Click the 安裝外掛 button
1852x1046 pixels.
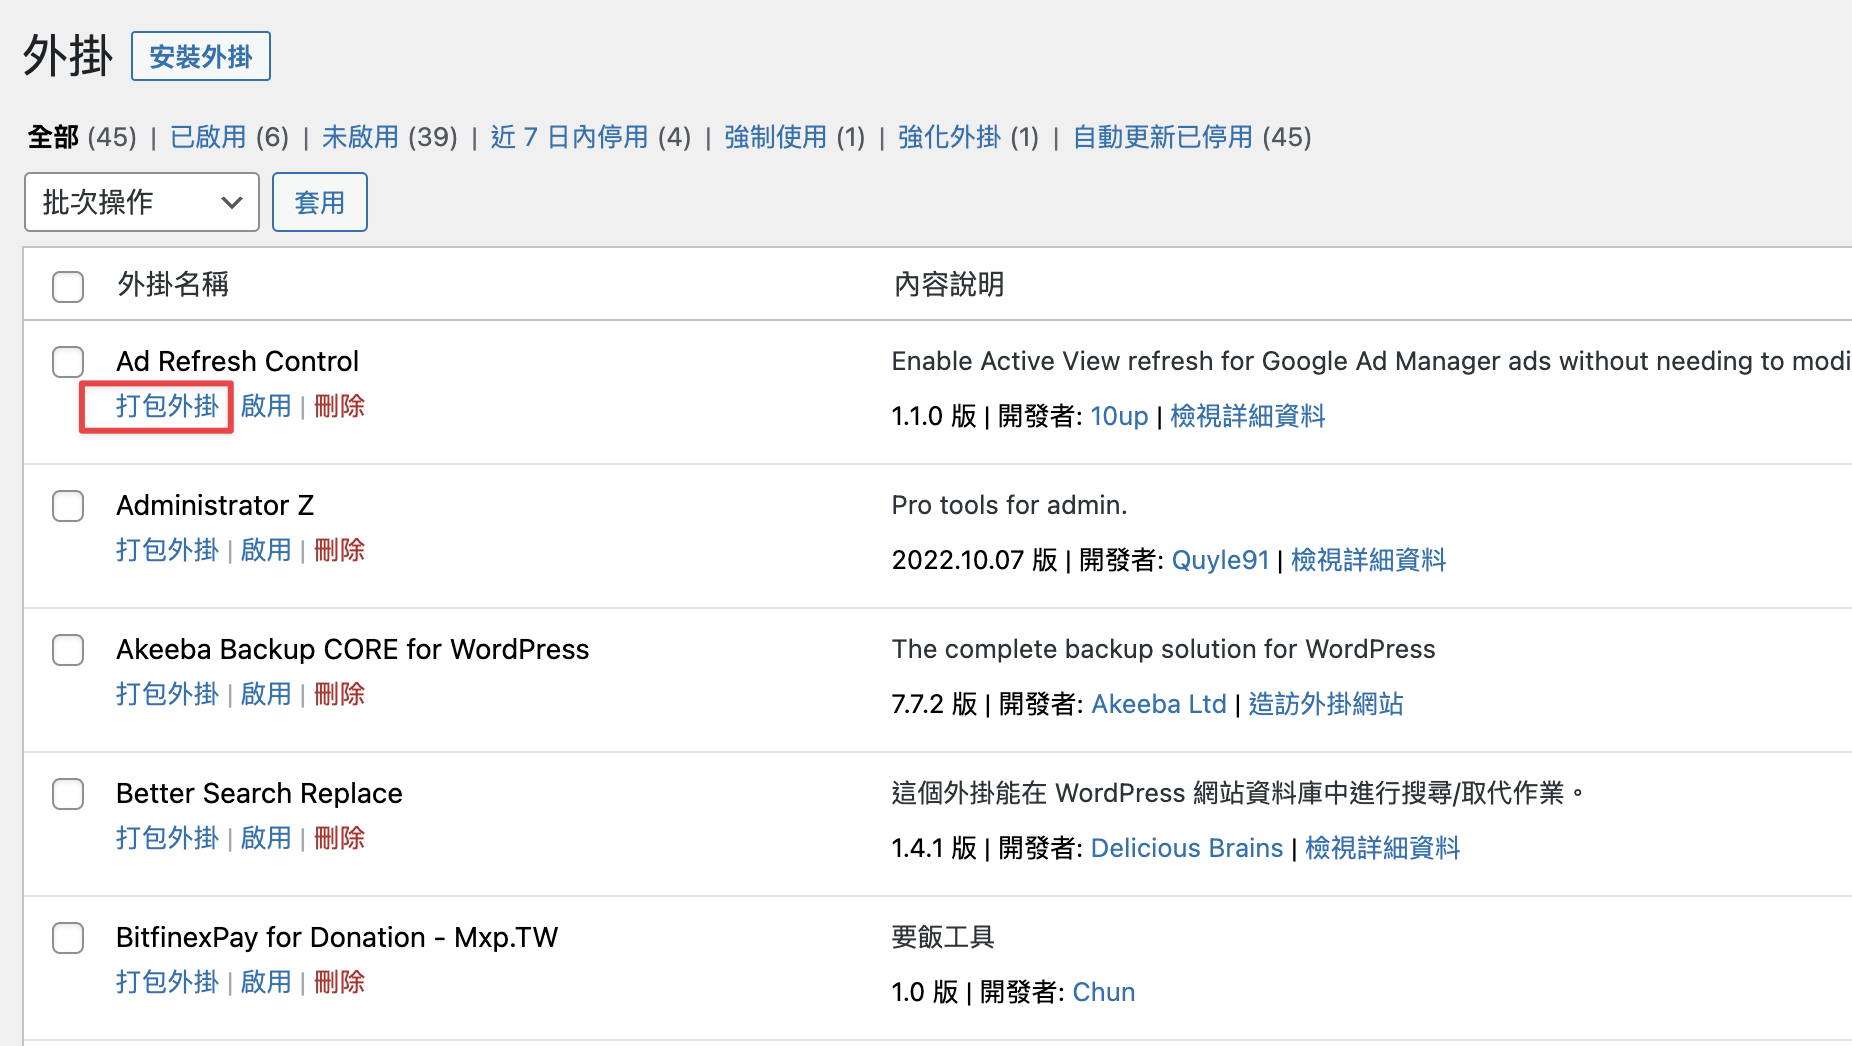click(201, 57)
